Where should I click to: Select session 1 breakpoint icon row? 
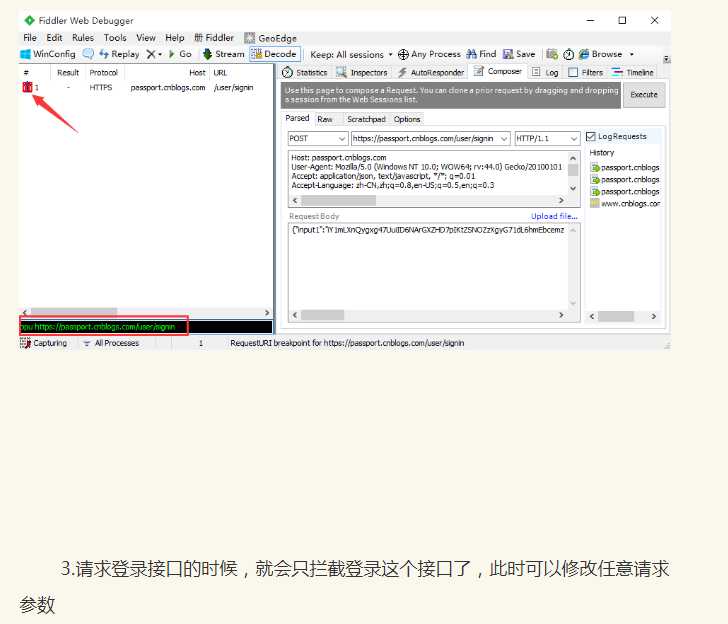click(27, 87)
